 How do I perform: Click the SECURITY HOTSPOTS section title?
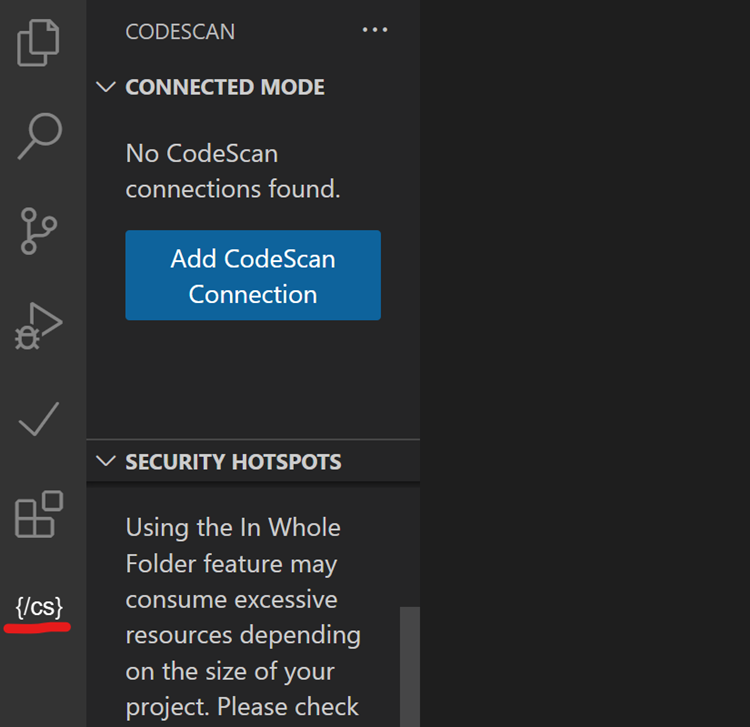point(233,462)
